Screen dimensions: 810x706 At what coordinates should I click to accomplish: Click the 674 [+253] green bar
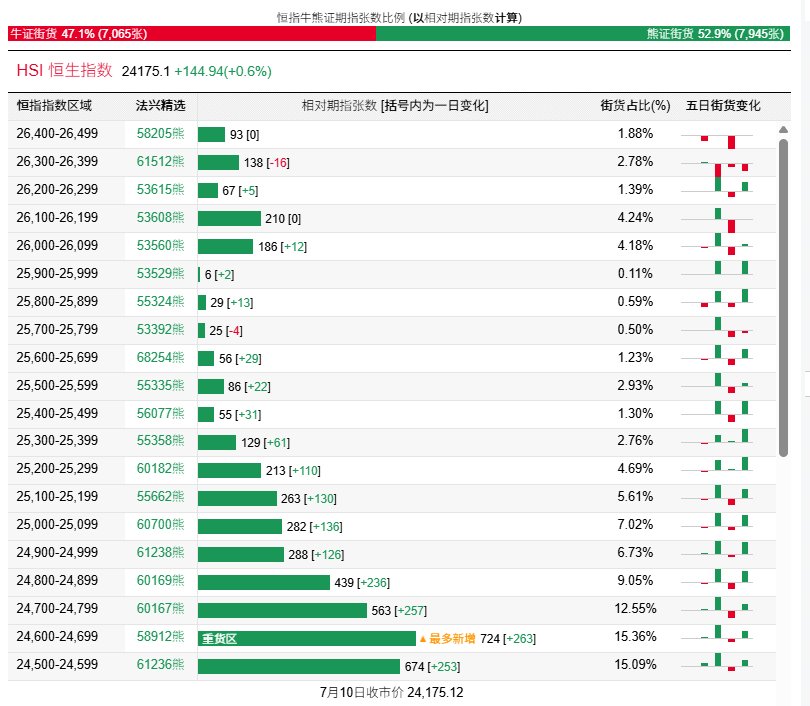click(299, 667)
